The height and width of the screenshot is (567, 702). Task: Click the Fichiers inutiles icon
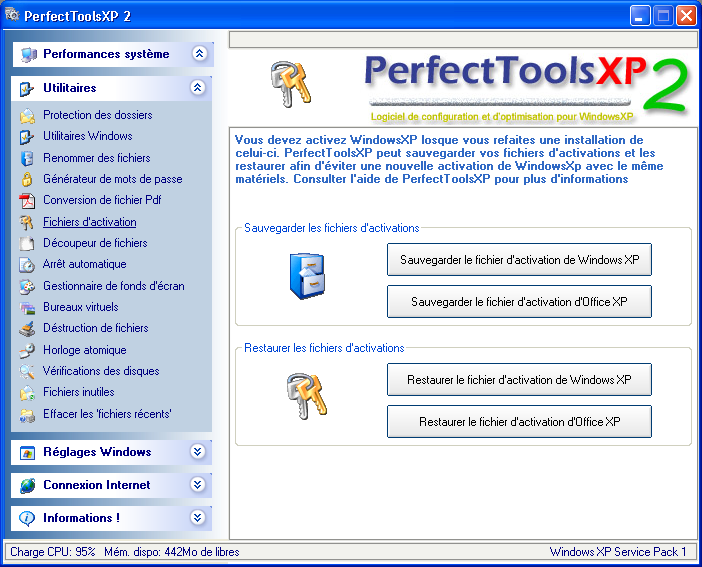(x=27, y=393)
